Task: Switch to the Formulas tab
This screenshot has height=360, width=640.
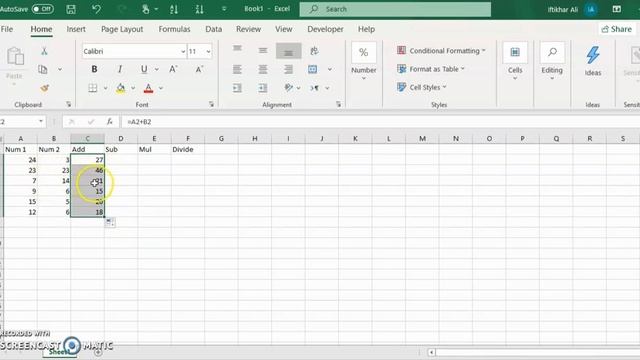Action: click(174, 29)
